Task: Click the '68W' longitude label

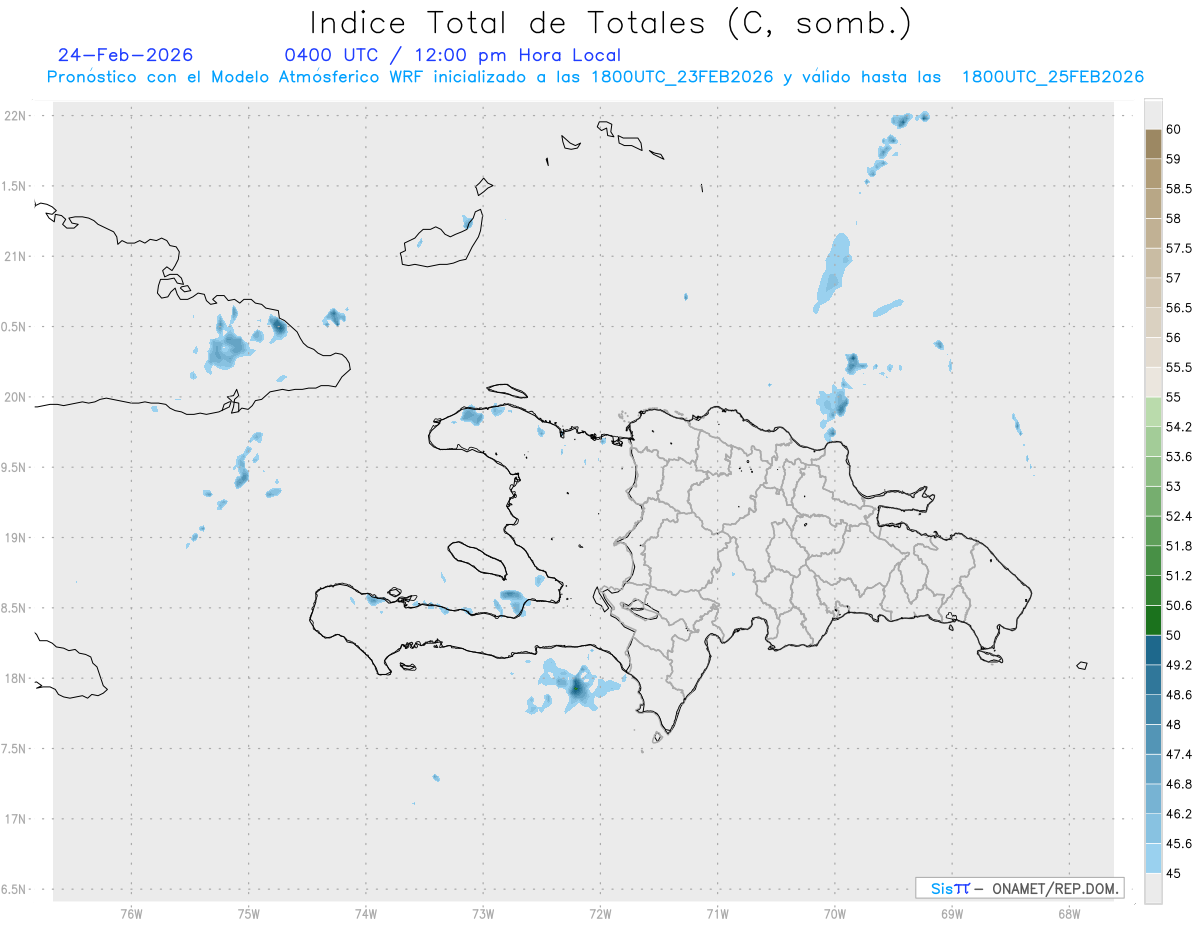Action: pyautogui.click(x=1068, y=913)
